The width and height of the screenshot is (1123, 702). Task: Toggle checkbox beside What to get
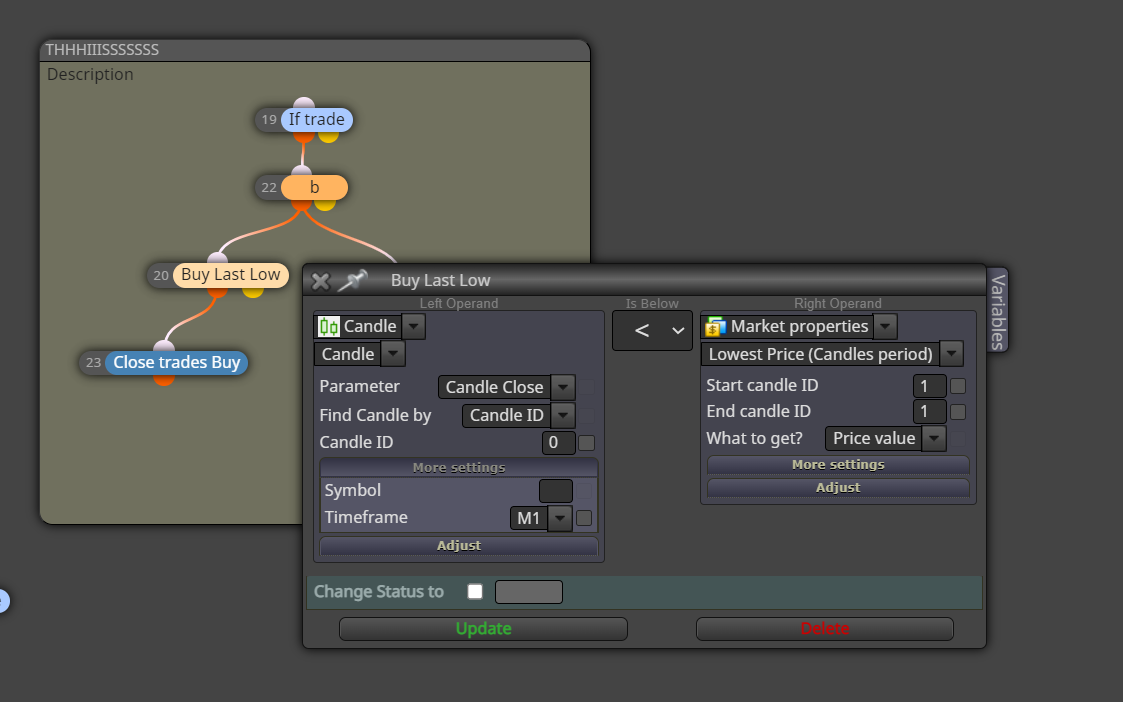958,438
